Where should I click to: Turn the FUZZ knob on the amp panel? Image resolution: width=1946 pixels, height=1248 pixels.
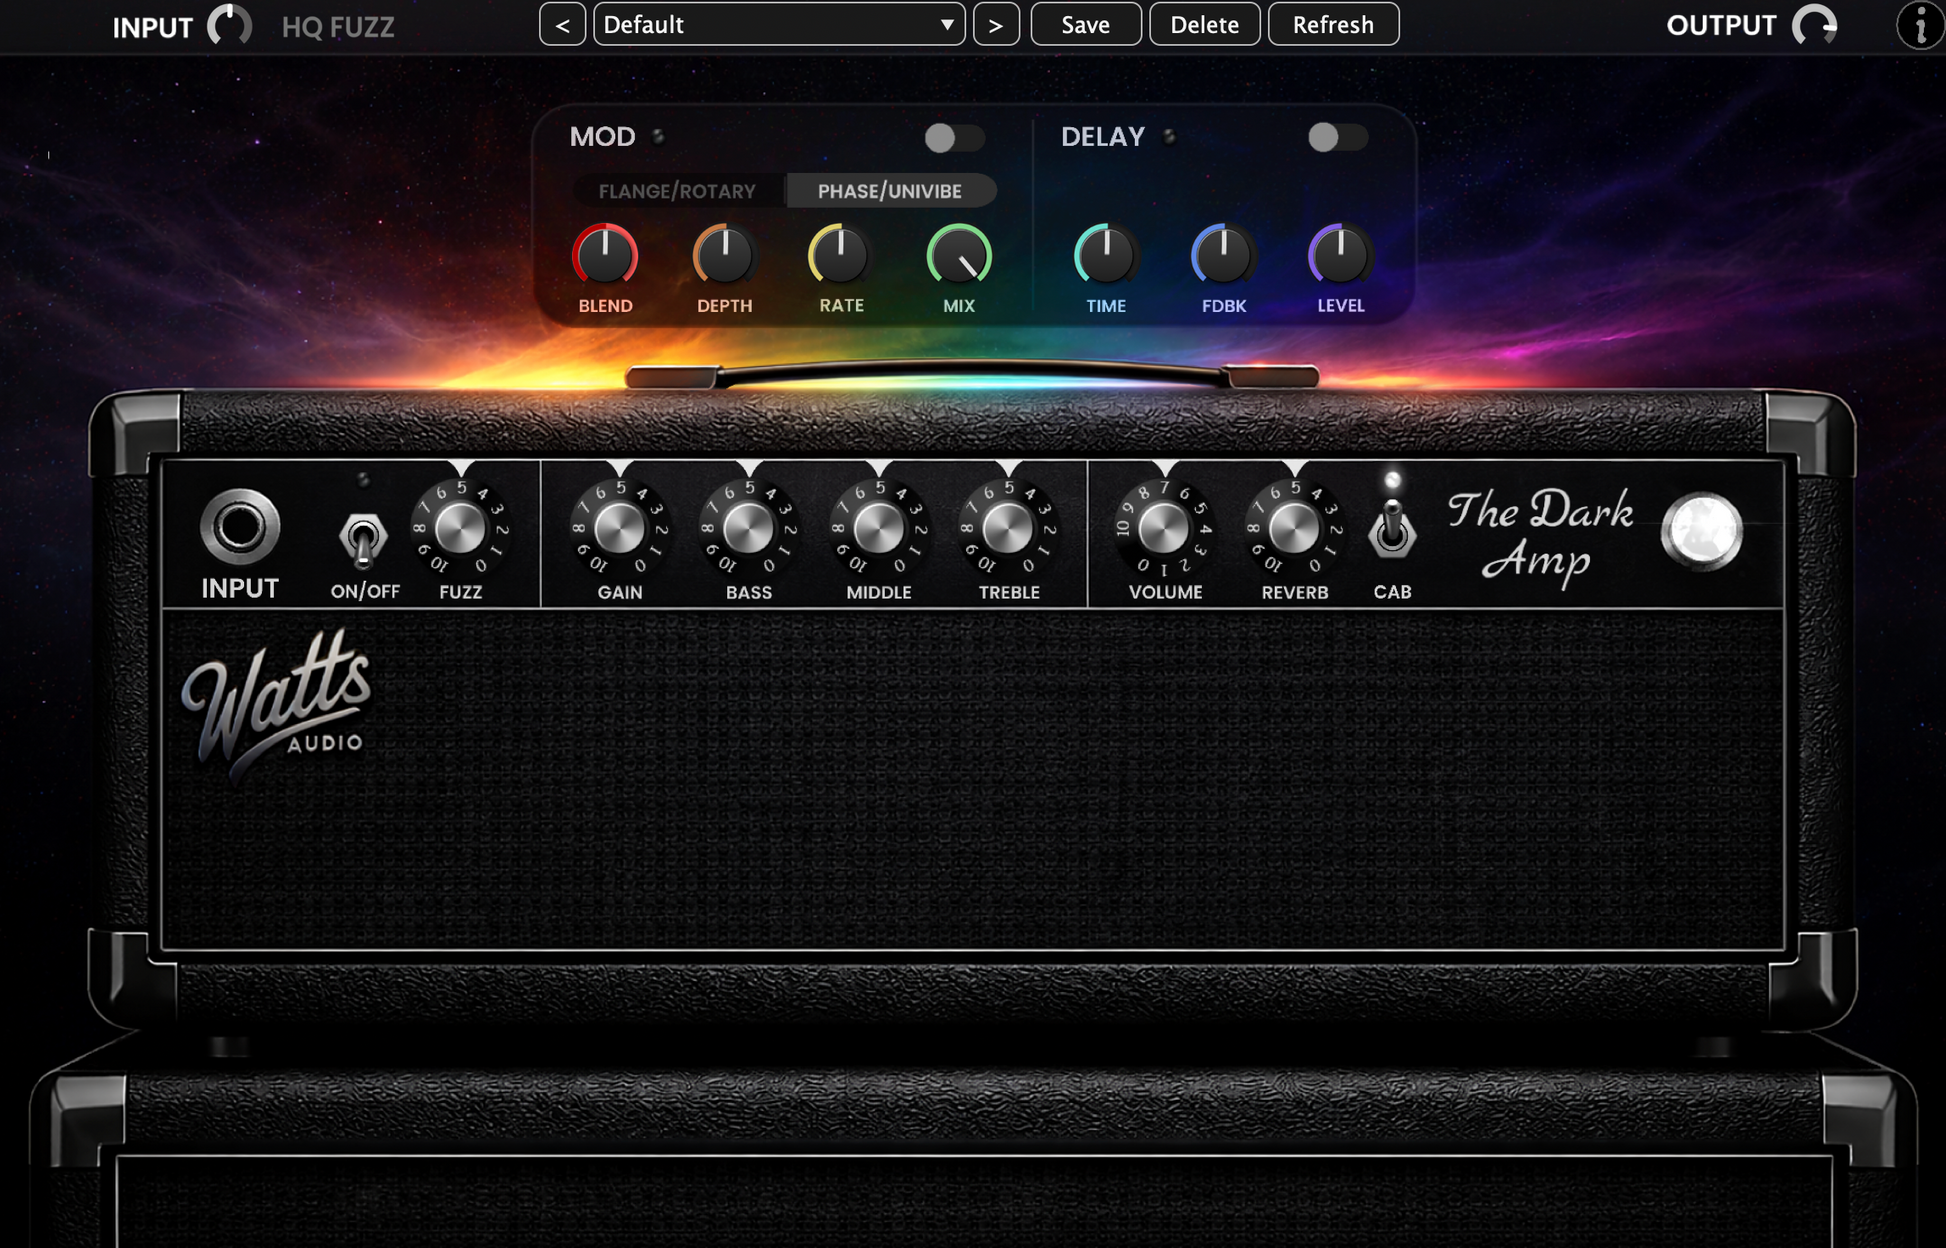click(463, 533)
